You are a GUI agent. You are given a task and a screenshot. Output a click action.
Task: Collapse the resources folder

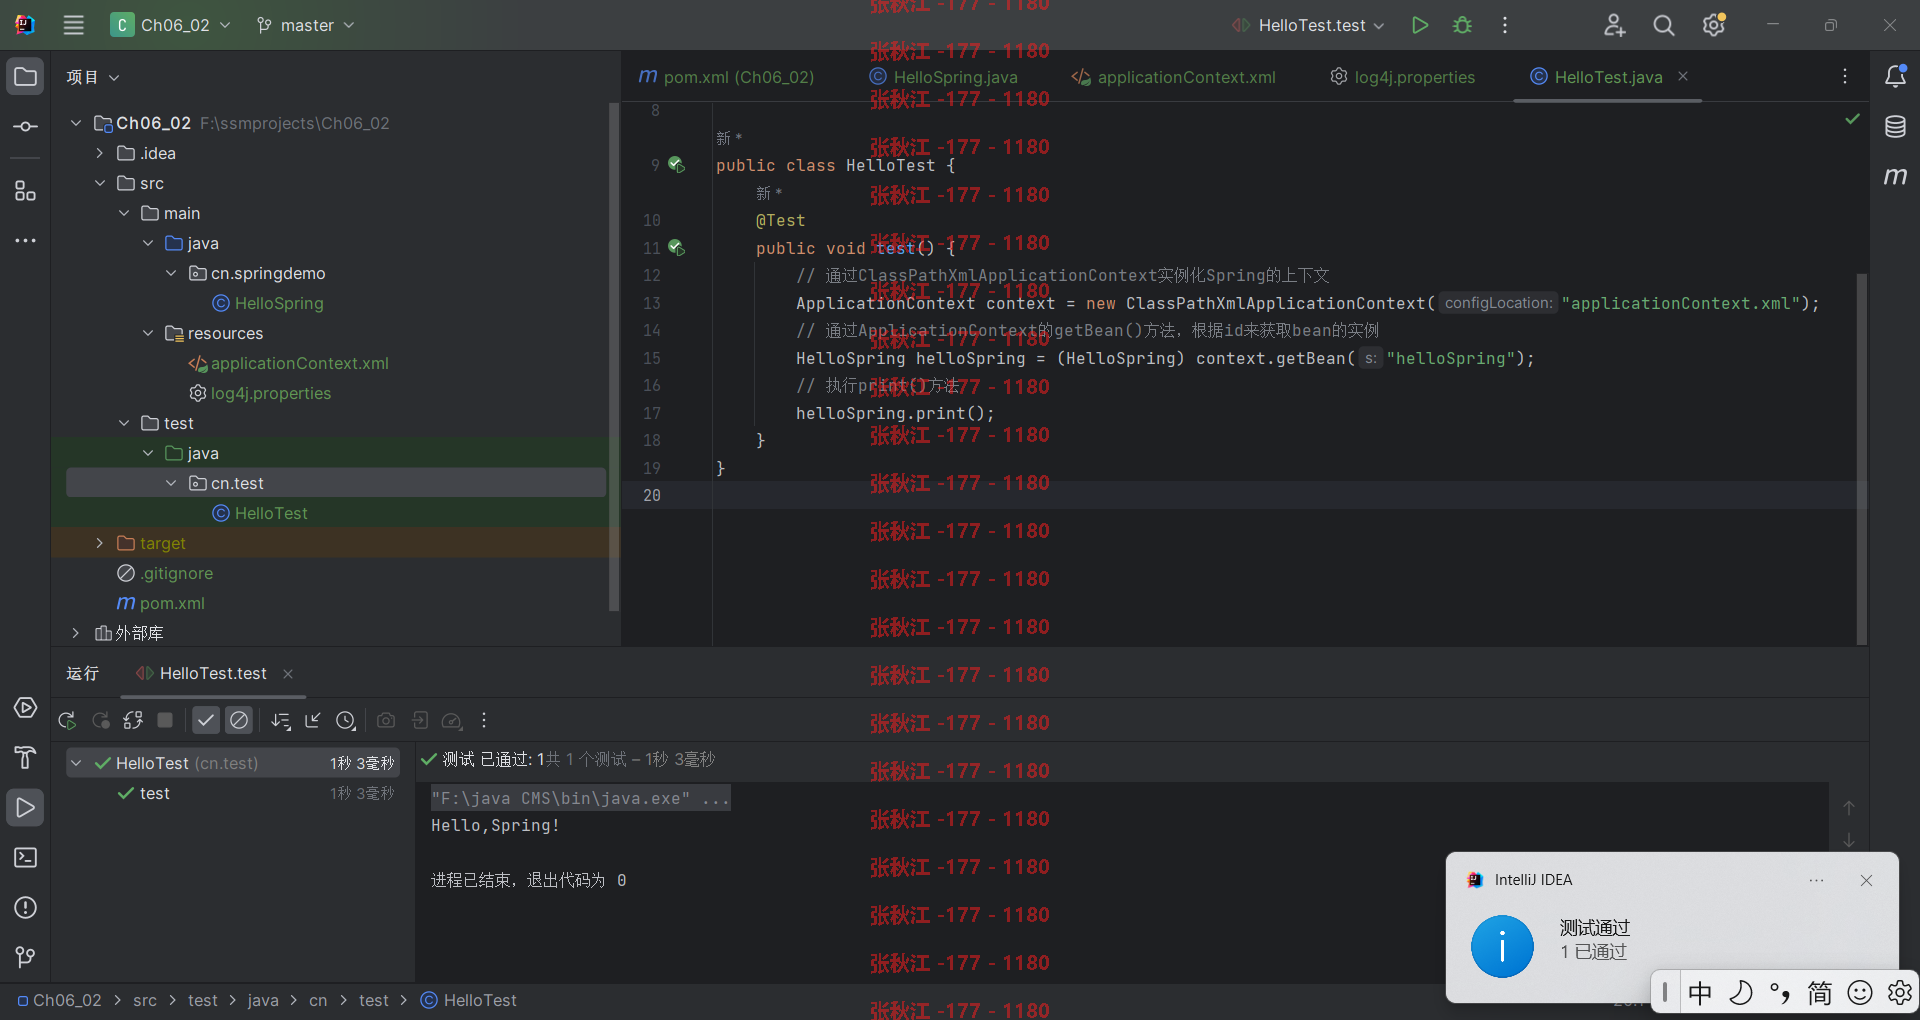point(148,333)
